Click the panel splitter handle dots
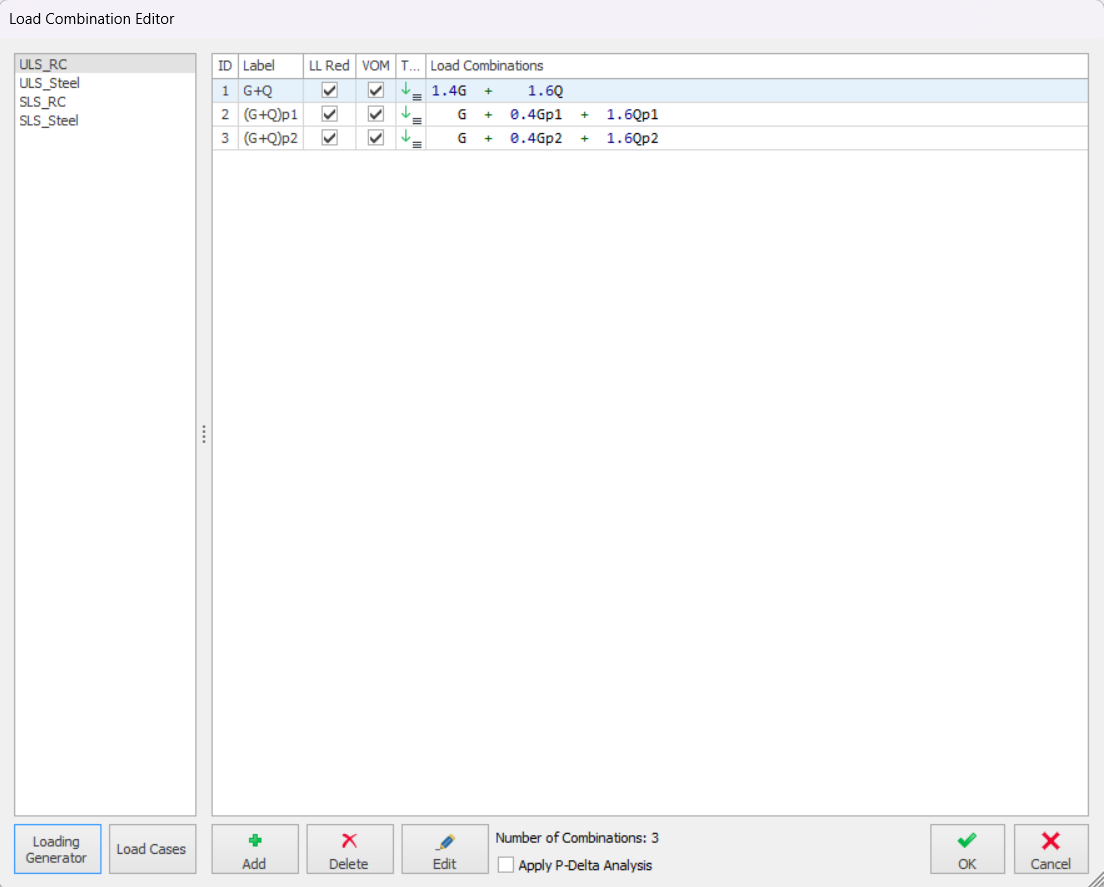 point(204,434)
